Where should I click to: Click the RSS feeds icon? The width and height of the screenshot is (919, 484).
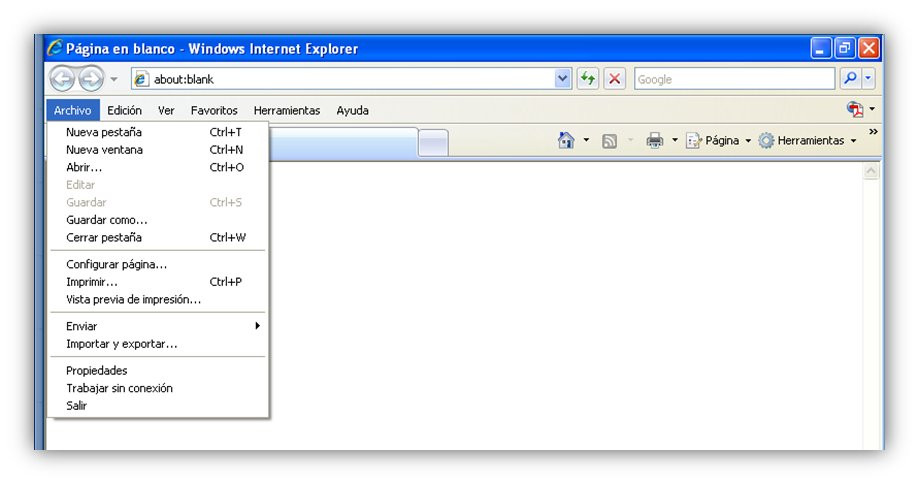coord(610,141)
